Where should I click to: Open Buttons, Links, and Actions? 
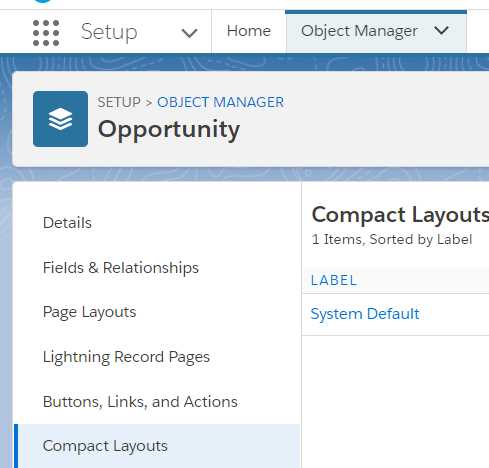[x=140, y=402]
